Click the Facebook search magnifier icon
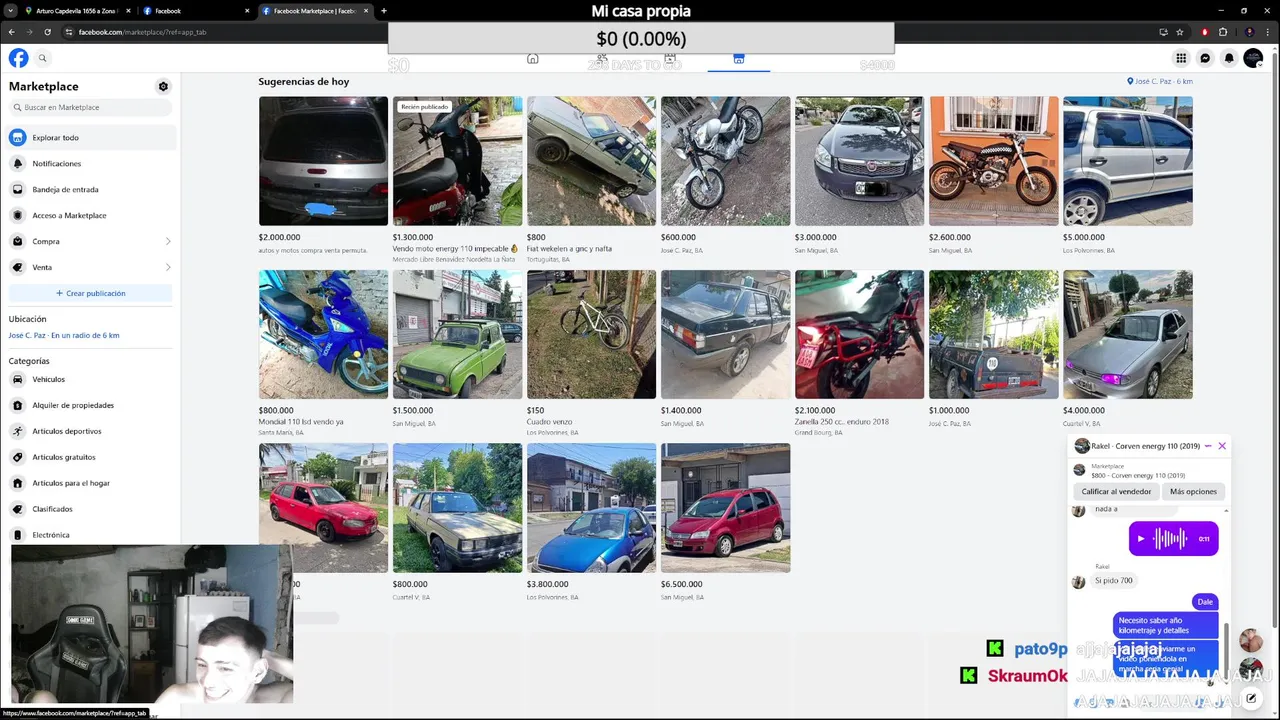Image resolution: width=1280 pixels, height=720 pixels. pos(42,58)
